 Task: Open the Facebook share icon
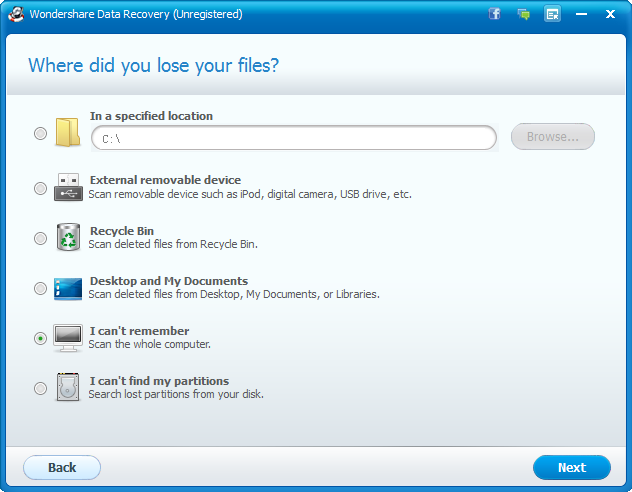pos(494,14)
